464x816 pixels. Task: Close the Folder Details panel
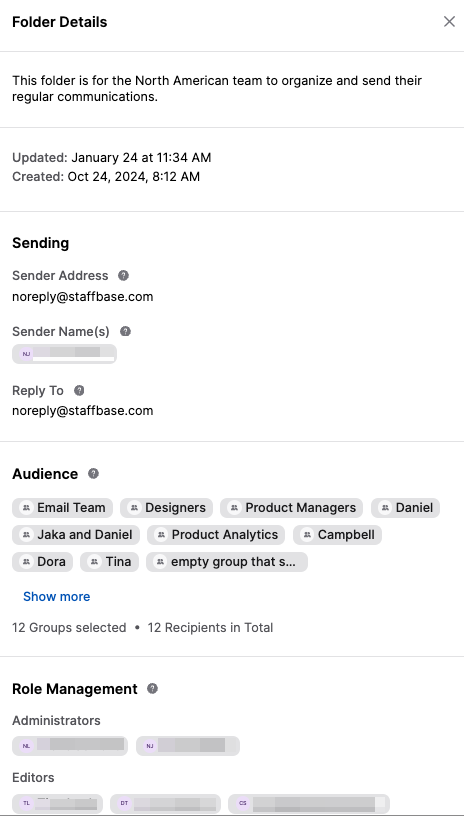(449, 21)
